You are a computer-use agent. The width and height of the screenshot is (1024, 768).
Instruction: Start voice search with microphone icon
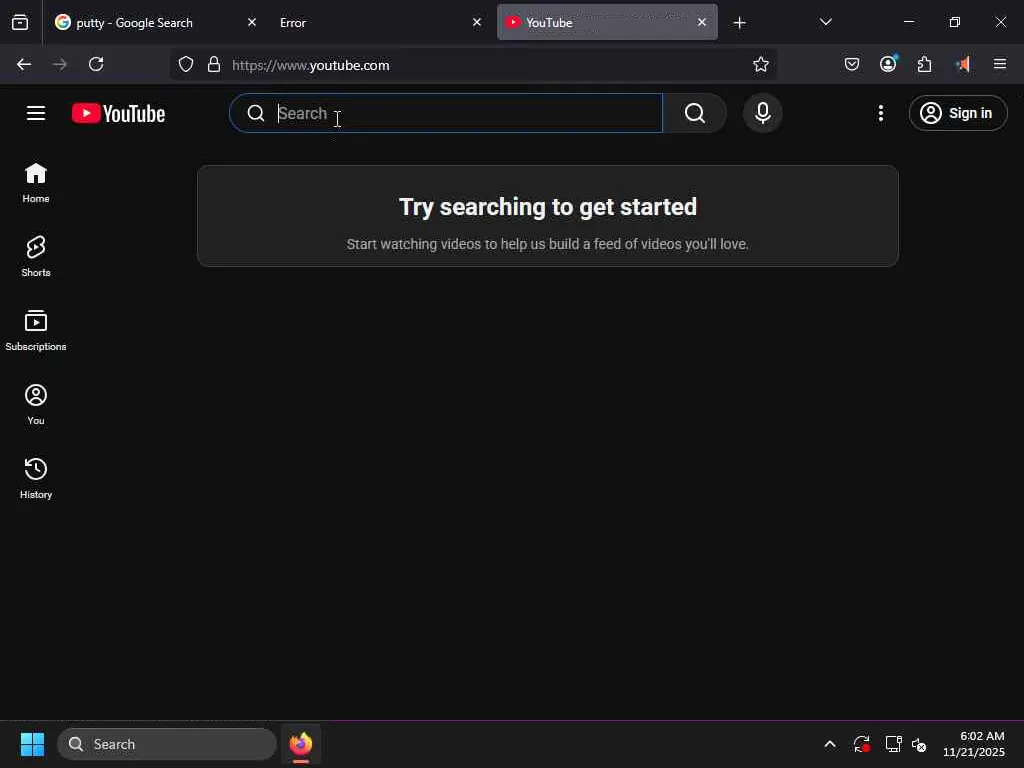click(762, 113)
